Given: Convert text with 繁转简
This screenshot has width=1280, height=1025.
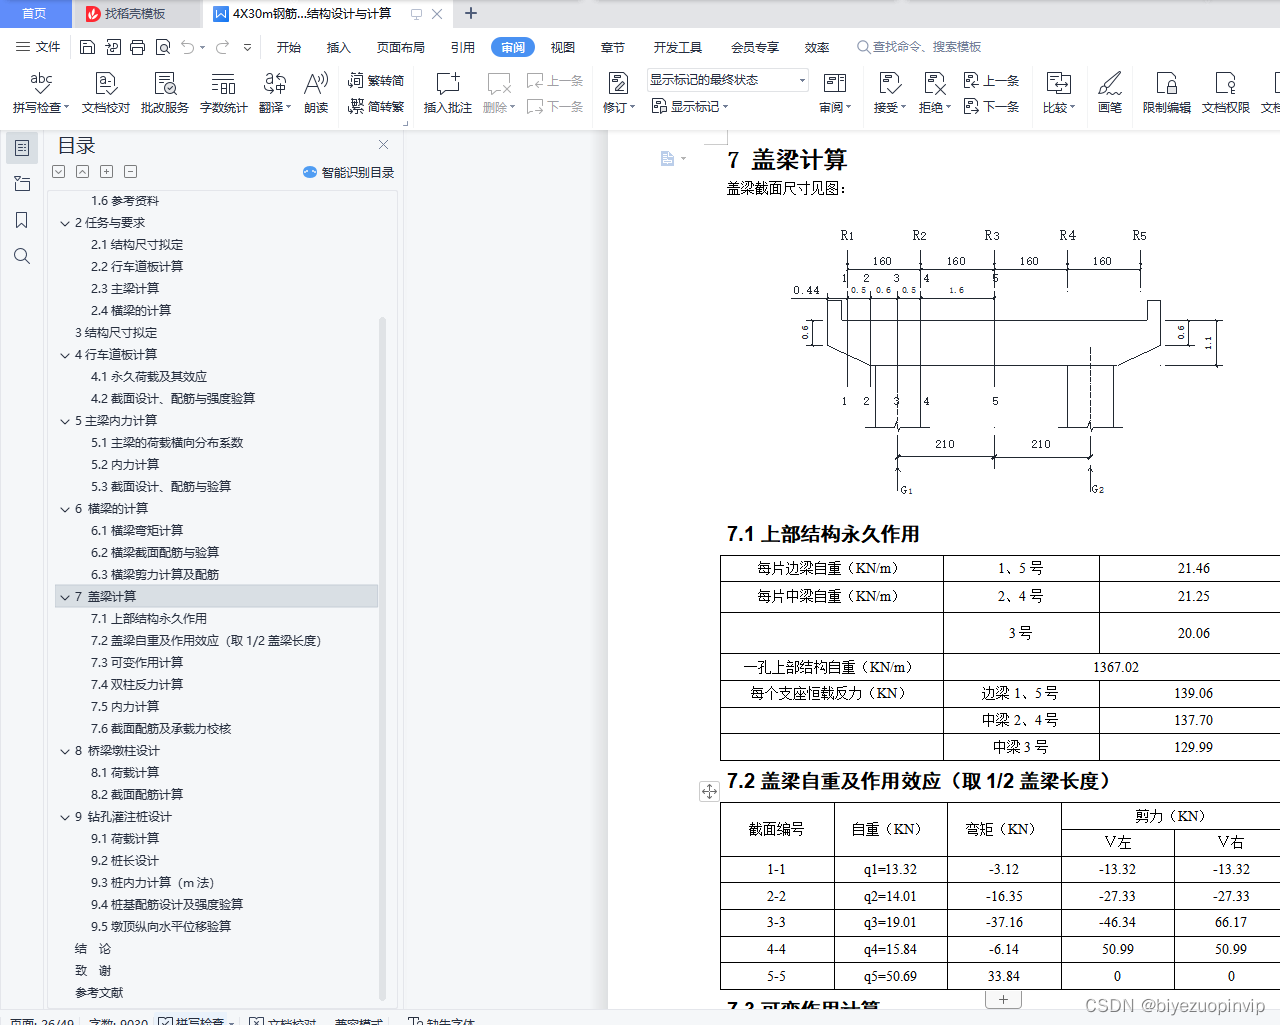Looking at the screenshot, I should pos(376,80).
